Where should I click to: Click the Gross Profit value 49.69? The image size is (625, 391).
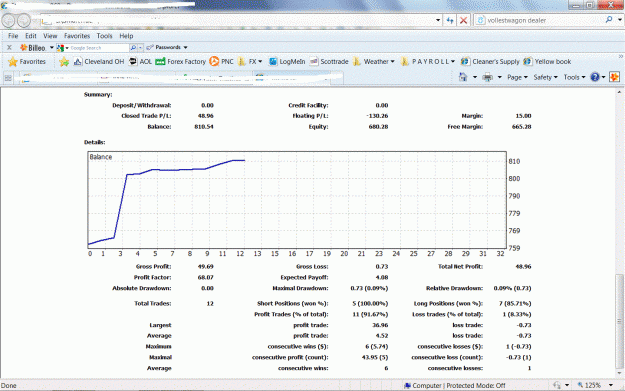[x=206, y=267]
